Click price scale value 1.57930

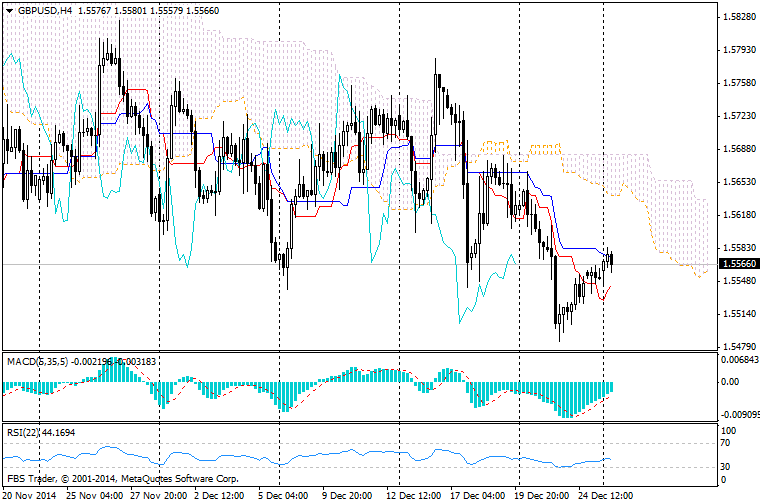click(739, 50)
